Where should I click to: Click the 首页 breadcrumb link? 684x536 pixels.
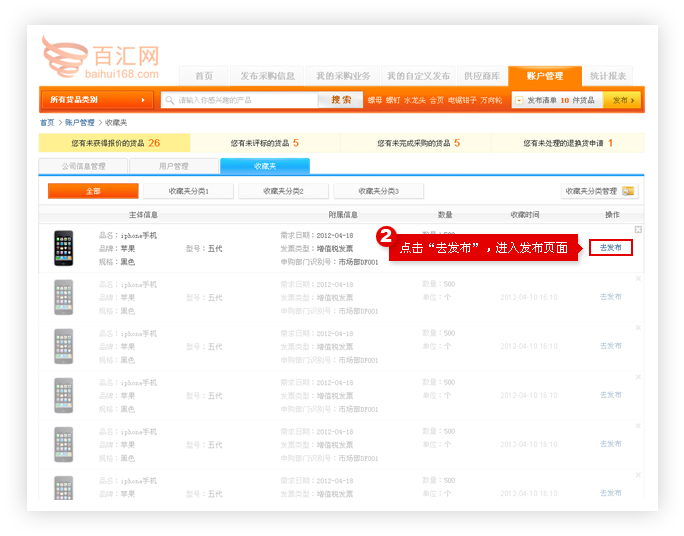[47, 122]
